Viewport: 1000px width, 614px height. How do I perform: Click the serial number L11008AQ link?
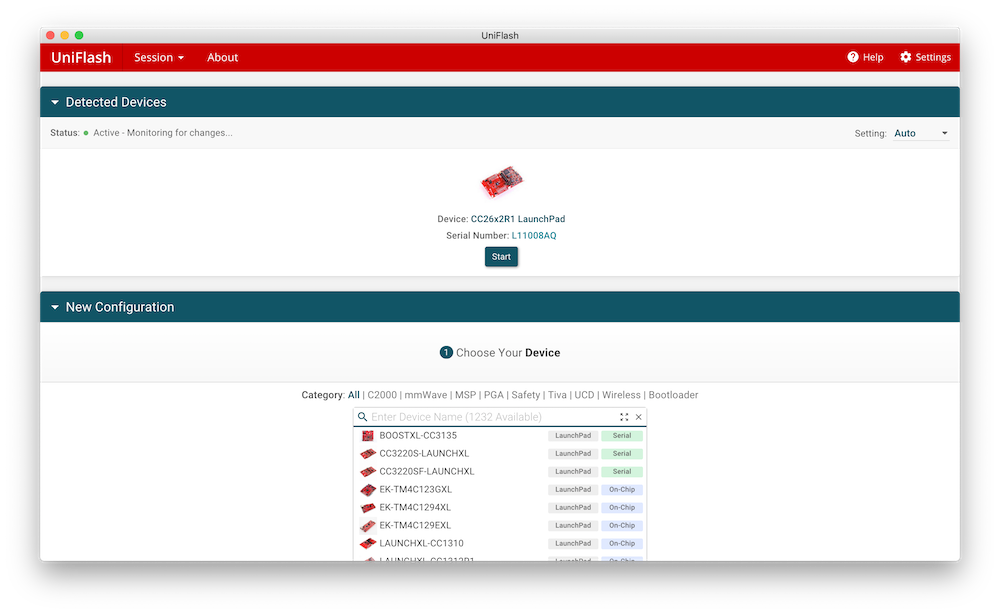pyautogui.click(x=534, y=236)
